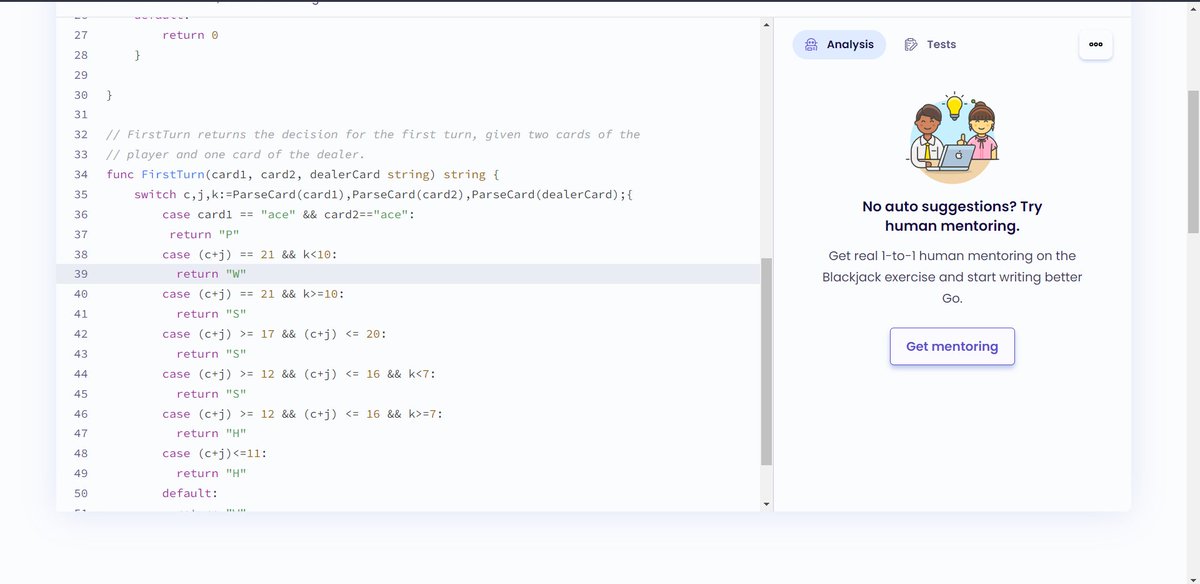Image resolution: width=1200 pixels, height=584 pixels.
Task: Click the 'case (c+j) == 21 && k>=10:' line
Action: click(x=254, y=294)
